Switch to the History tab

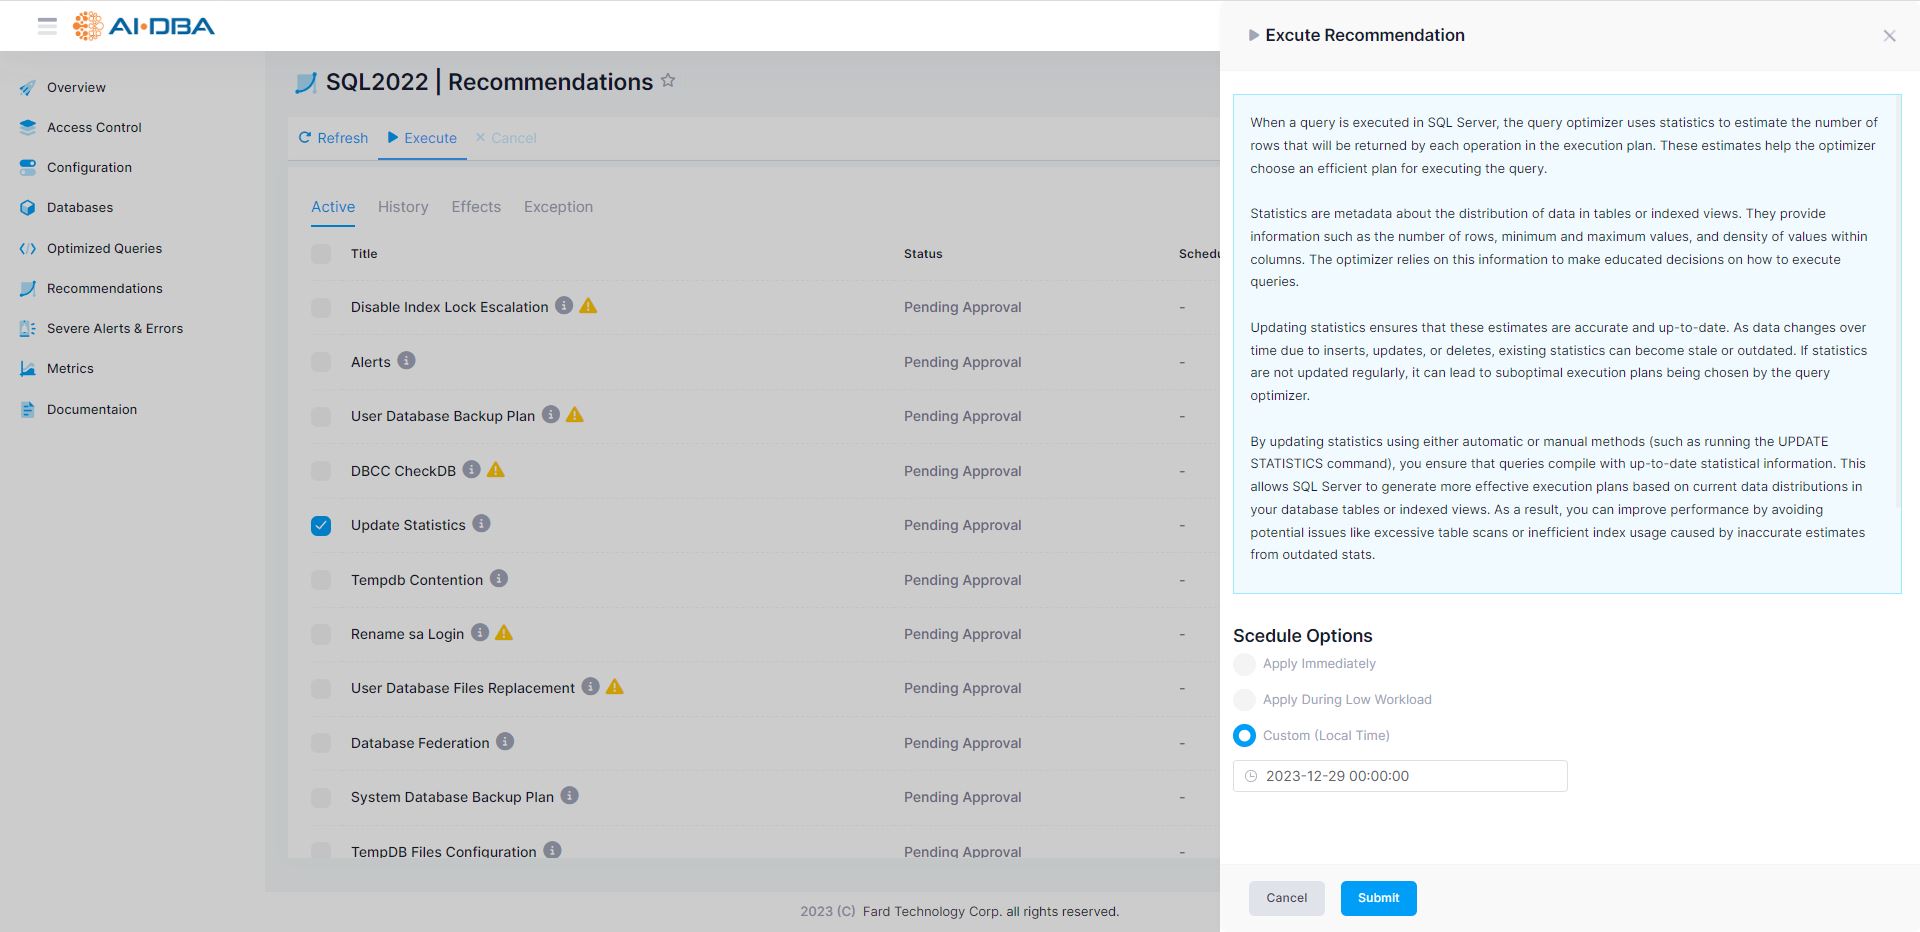(x=402, y=207)
